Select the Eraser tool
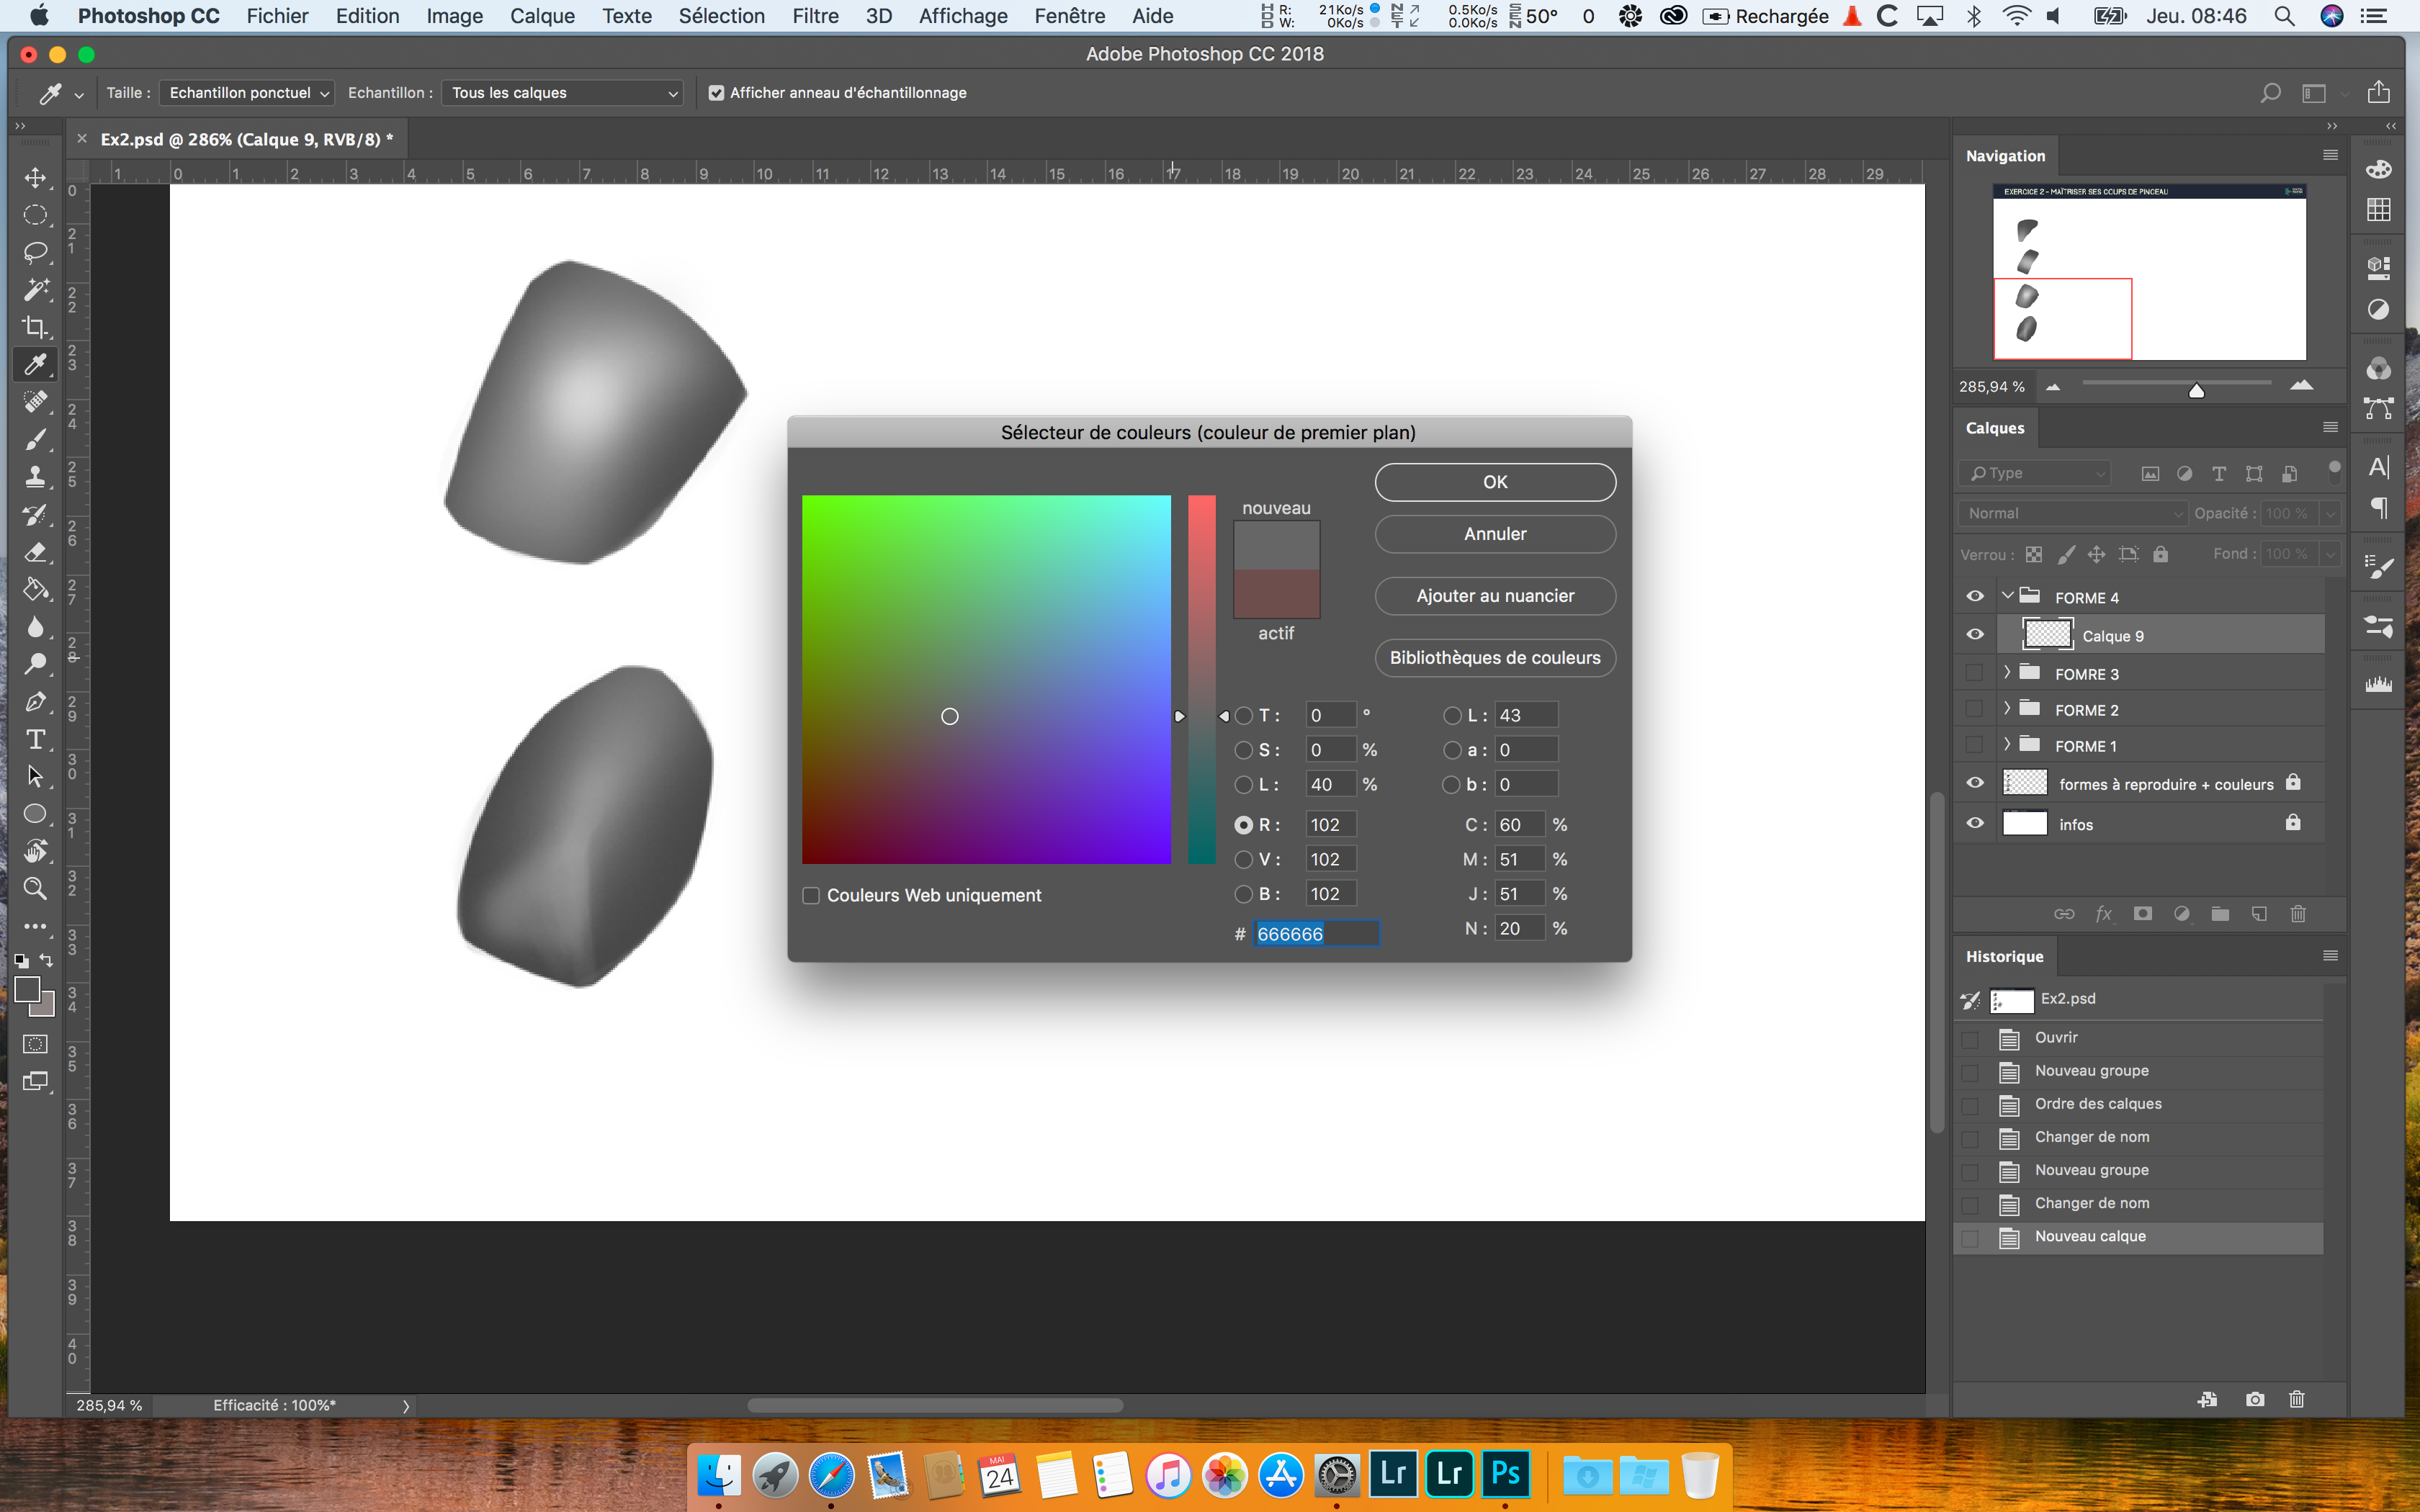 point(36,552)
